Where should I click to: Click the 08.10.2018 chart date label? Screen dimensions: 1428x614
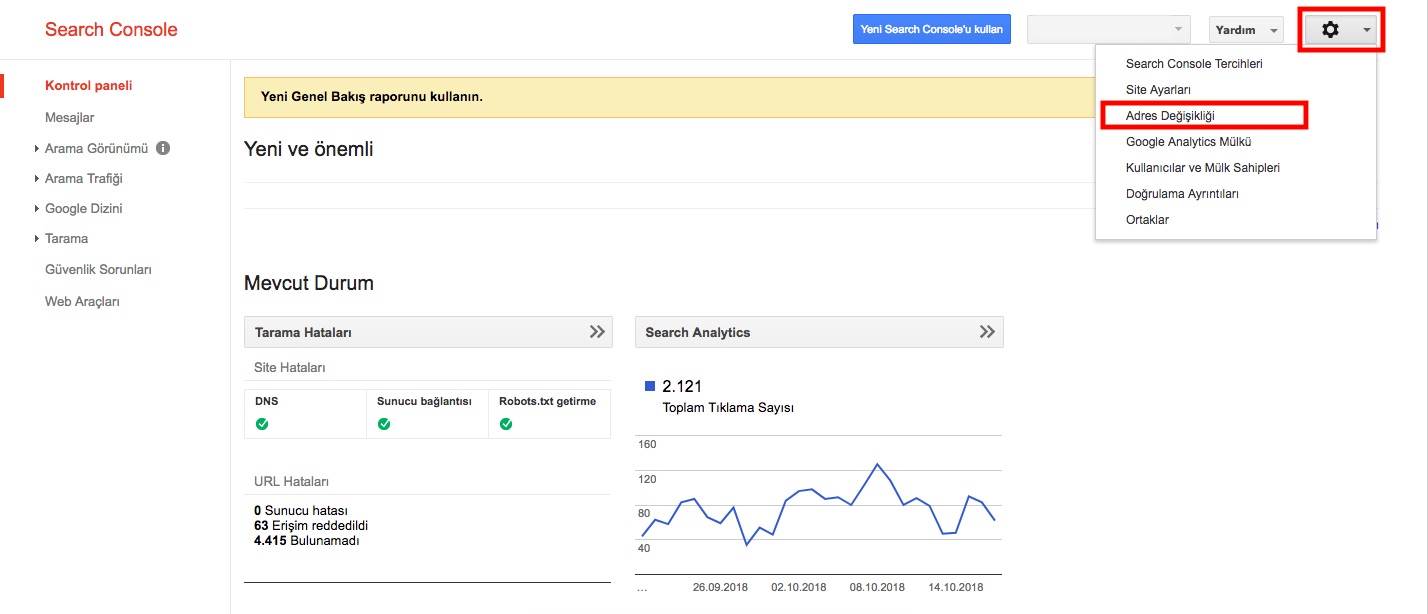click(877, 587)
